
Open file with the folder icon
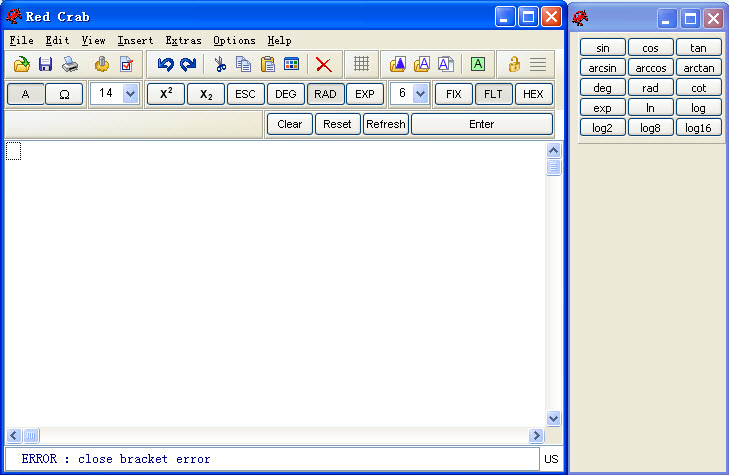21,64
